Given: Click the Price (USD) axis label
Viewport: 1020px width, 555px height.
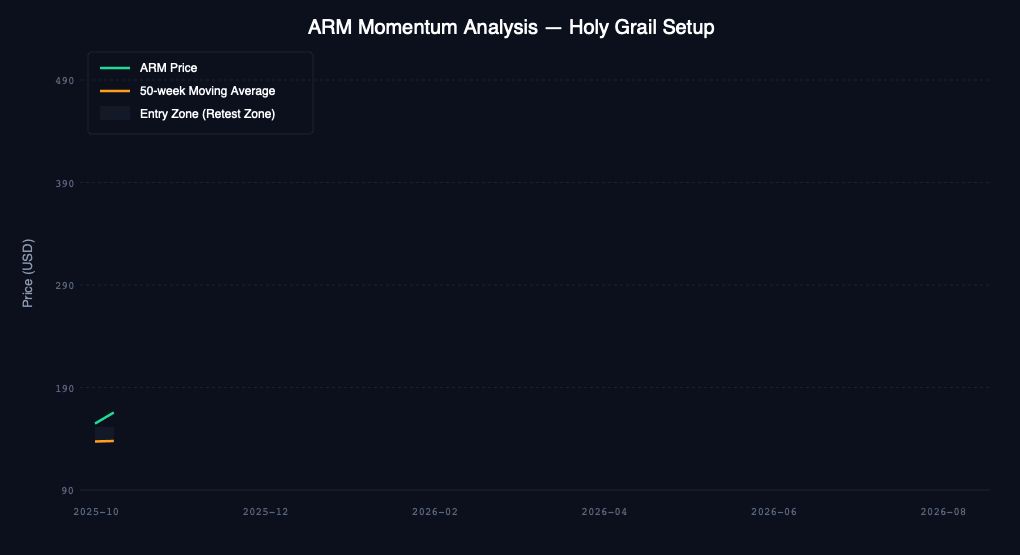Looking at the screenshot, I should click(x=27, y=273).
